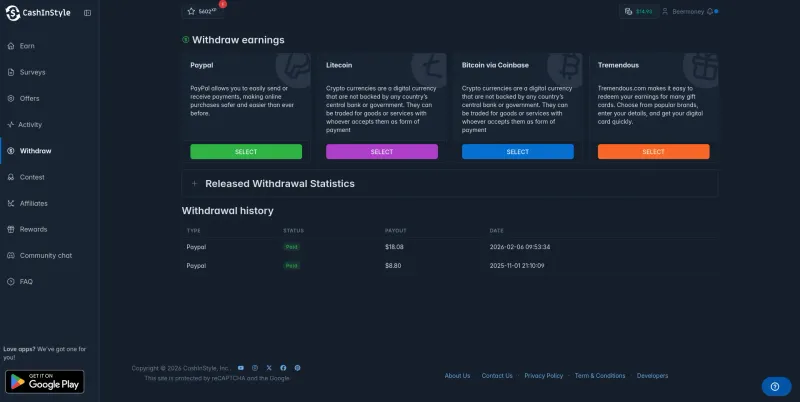This screenshot has width=800, height=402.
Task: Visit the X (Twitter) icon in the footer
Action: coord(269,368)
